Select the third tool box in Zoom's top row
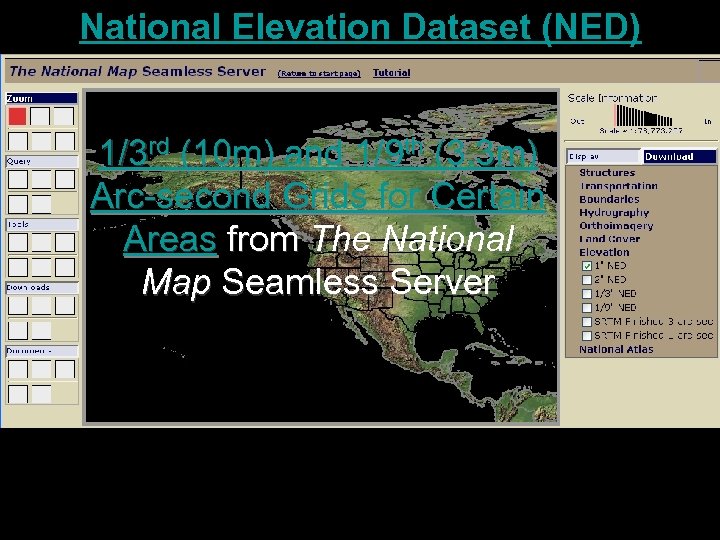The width and height of the screenshot is (720, 540). pos(64,116)
